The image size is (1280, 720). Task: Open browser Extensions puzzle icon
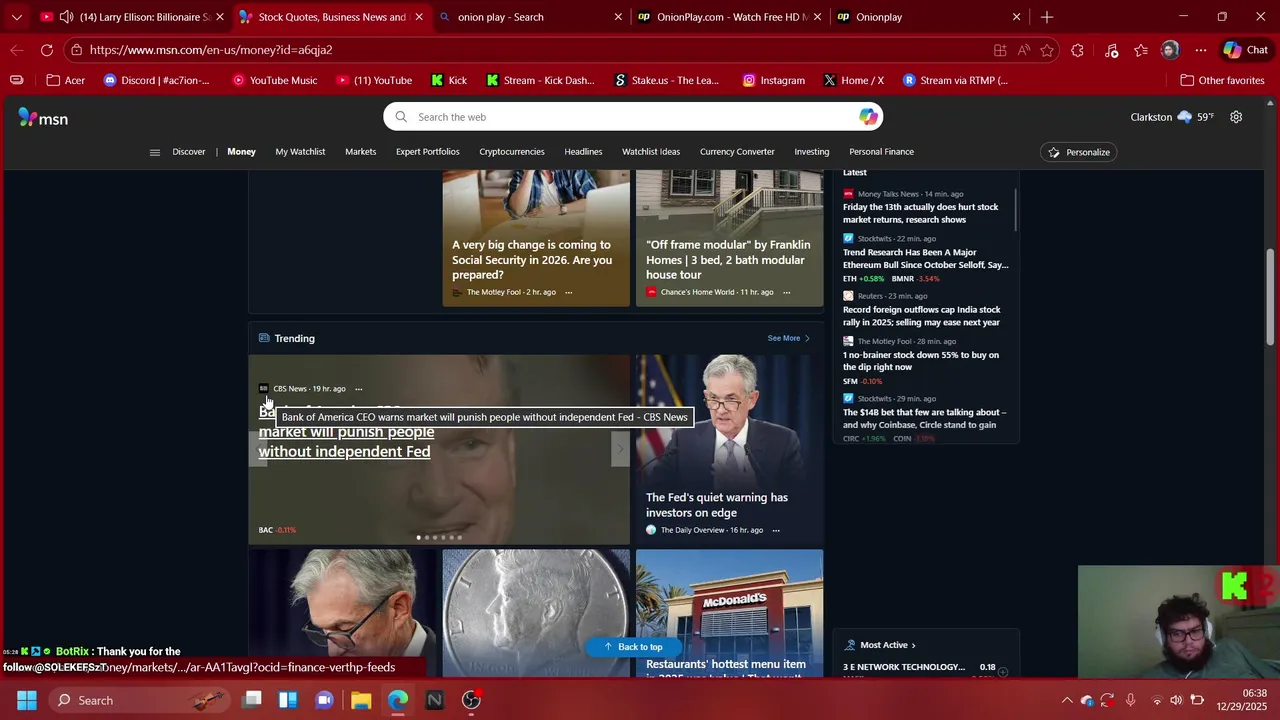click(x=1077, y=50)
